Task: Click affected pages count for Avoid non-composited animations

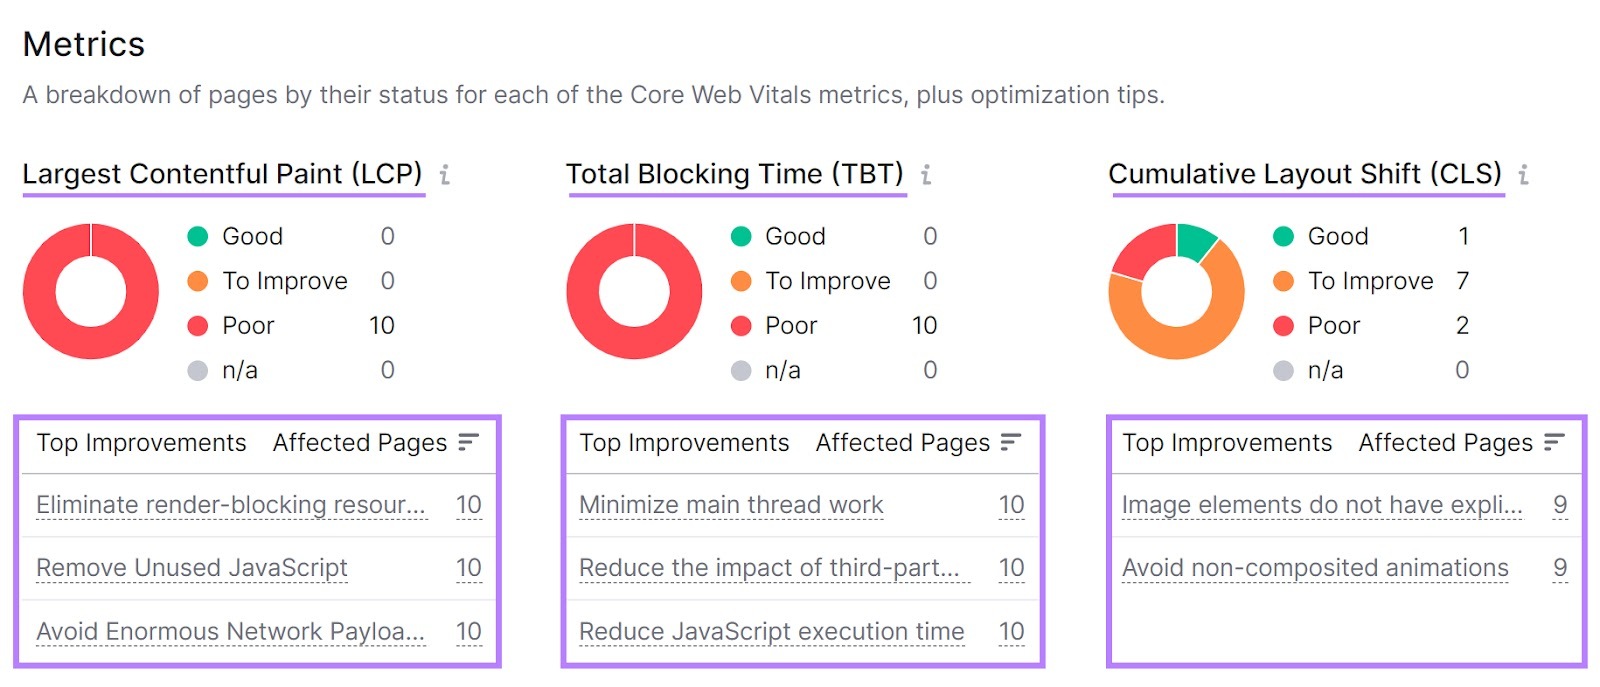Action: click(x=1560, y=568)
